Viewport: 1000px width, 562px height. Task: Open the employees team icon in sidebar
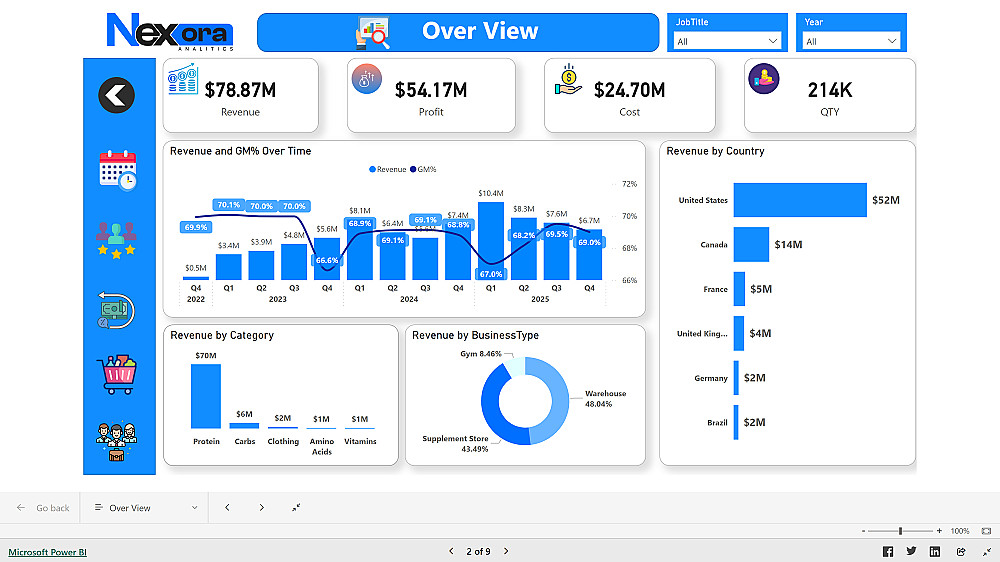tap(116, 441)
